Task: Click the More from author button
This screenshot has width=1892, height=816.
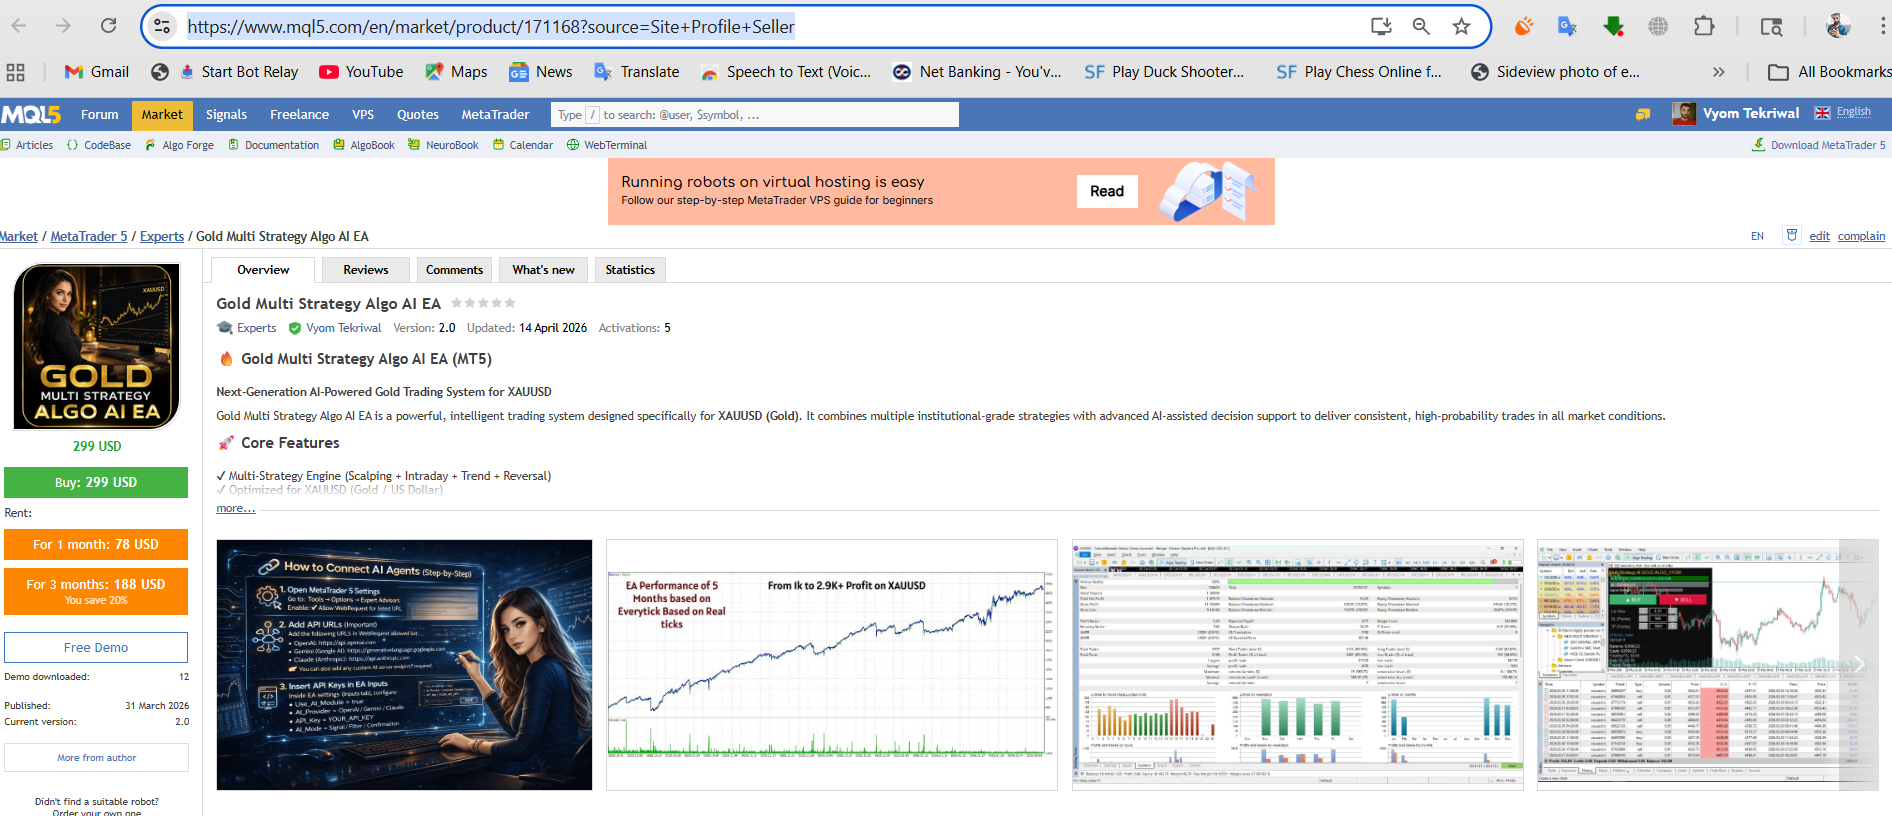Action: pos(96,758)
